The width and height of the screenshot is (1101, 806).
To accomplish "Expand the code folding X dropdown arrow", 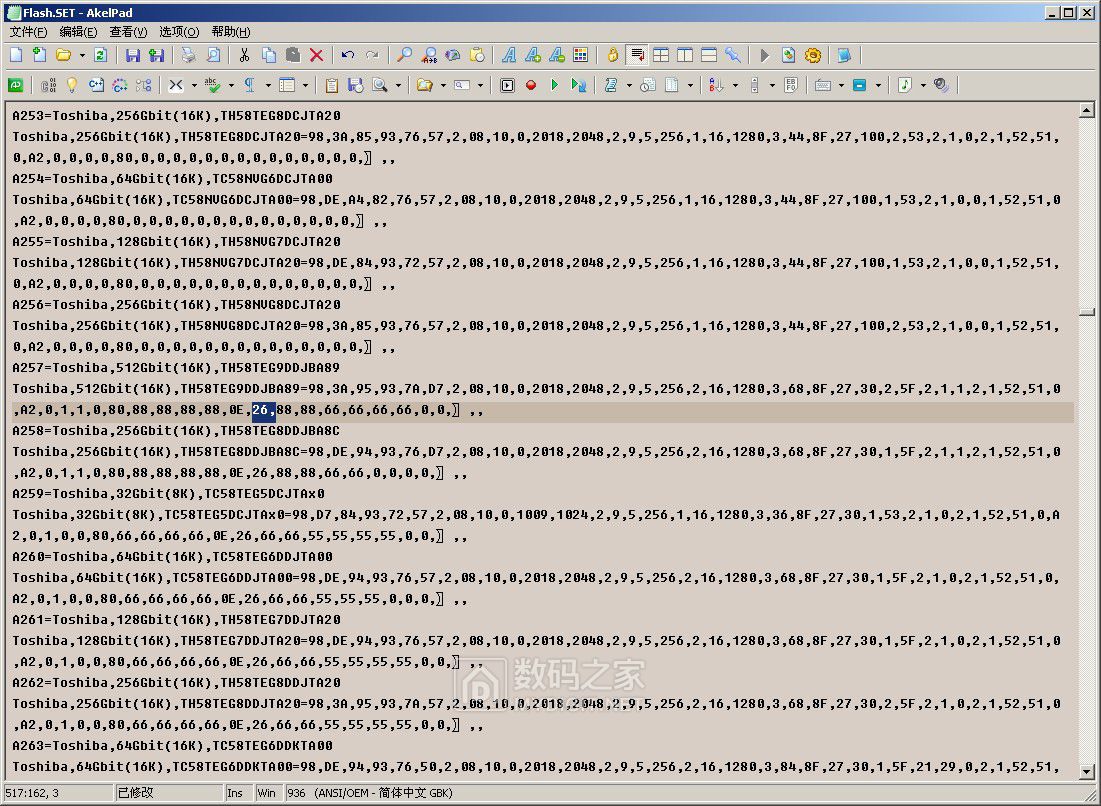I will pyautogui.click(x=195, y=85).
